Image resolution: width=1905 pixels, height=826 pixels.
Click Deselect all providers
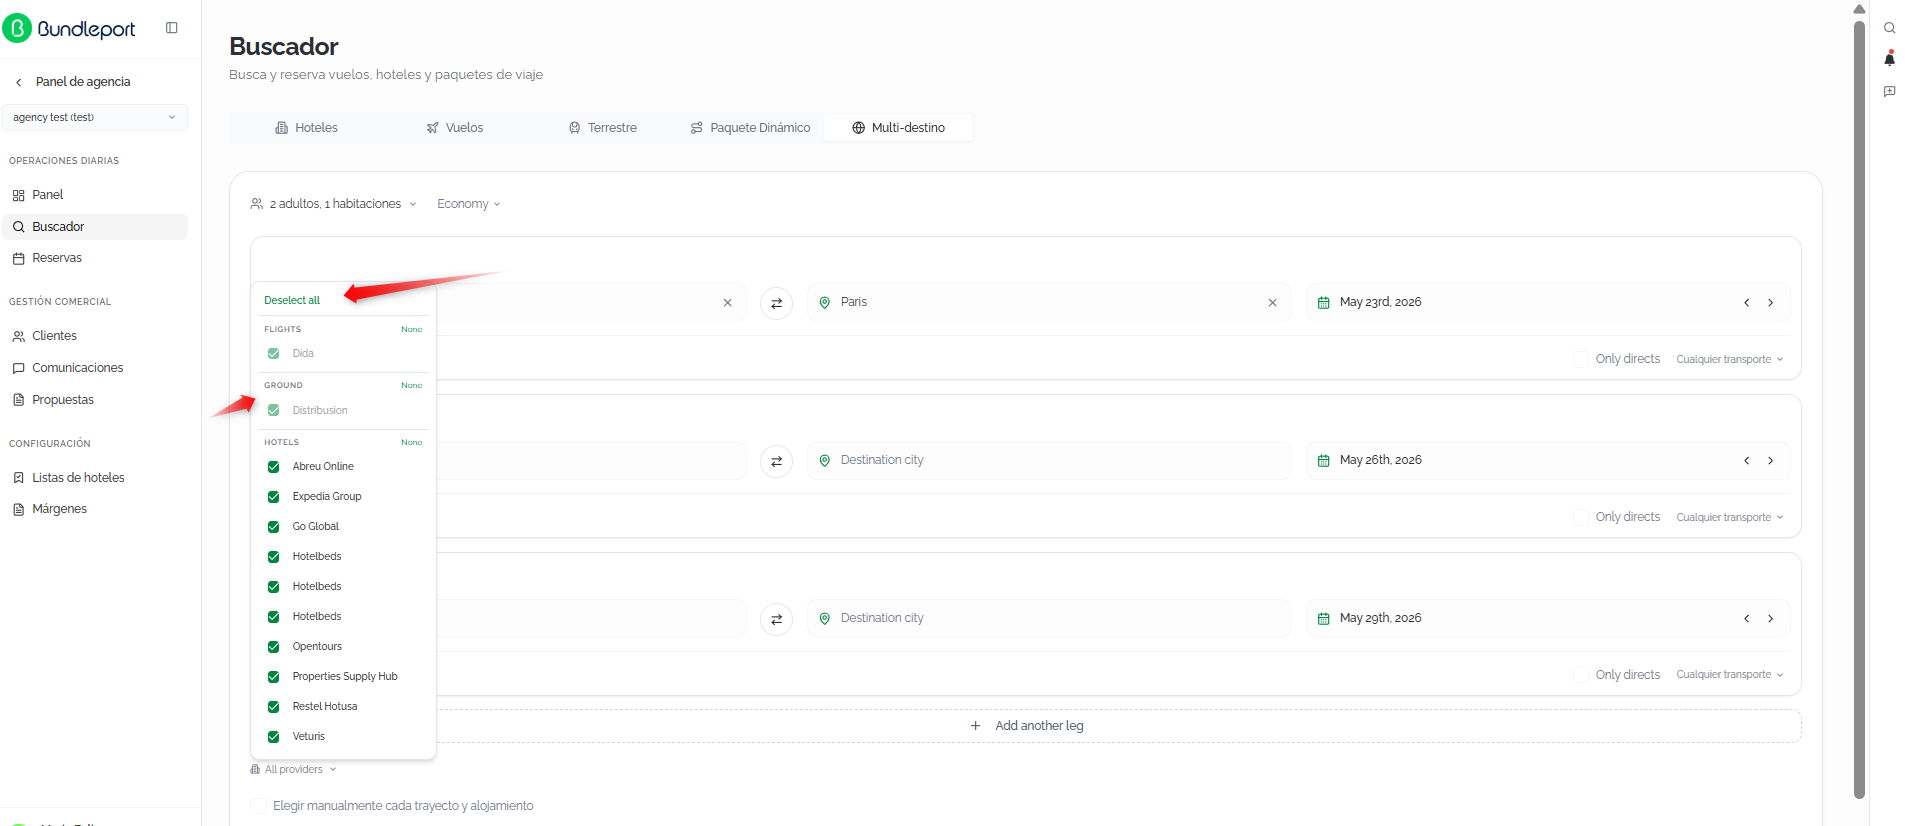[x=292, y=300]
